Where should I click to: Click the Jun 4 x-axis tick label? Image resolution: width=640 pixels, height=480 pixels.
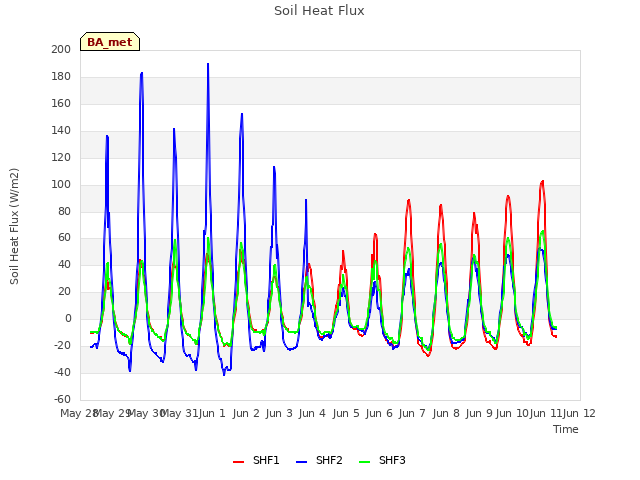(x=312, y=413)
